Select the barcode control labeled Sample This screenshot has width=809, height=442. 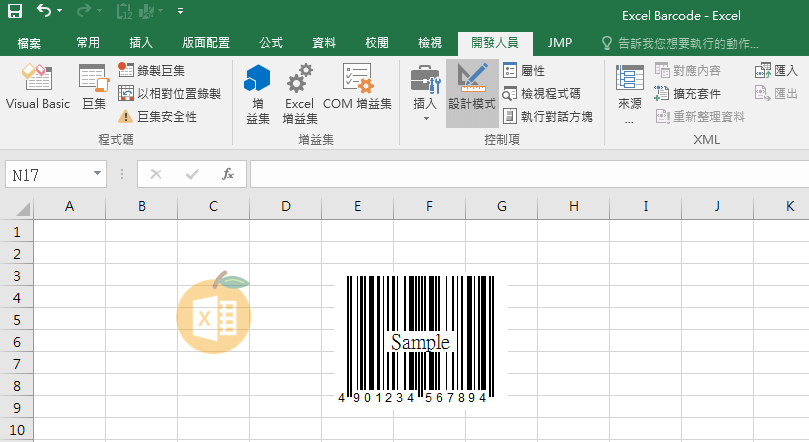click(420, 339)
